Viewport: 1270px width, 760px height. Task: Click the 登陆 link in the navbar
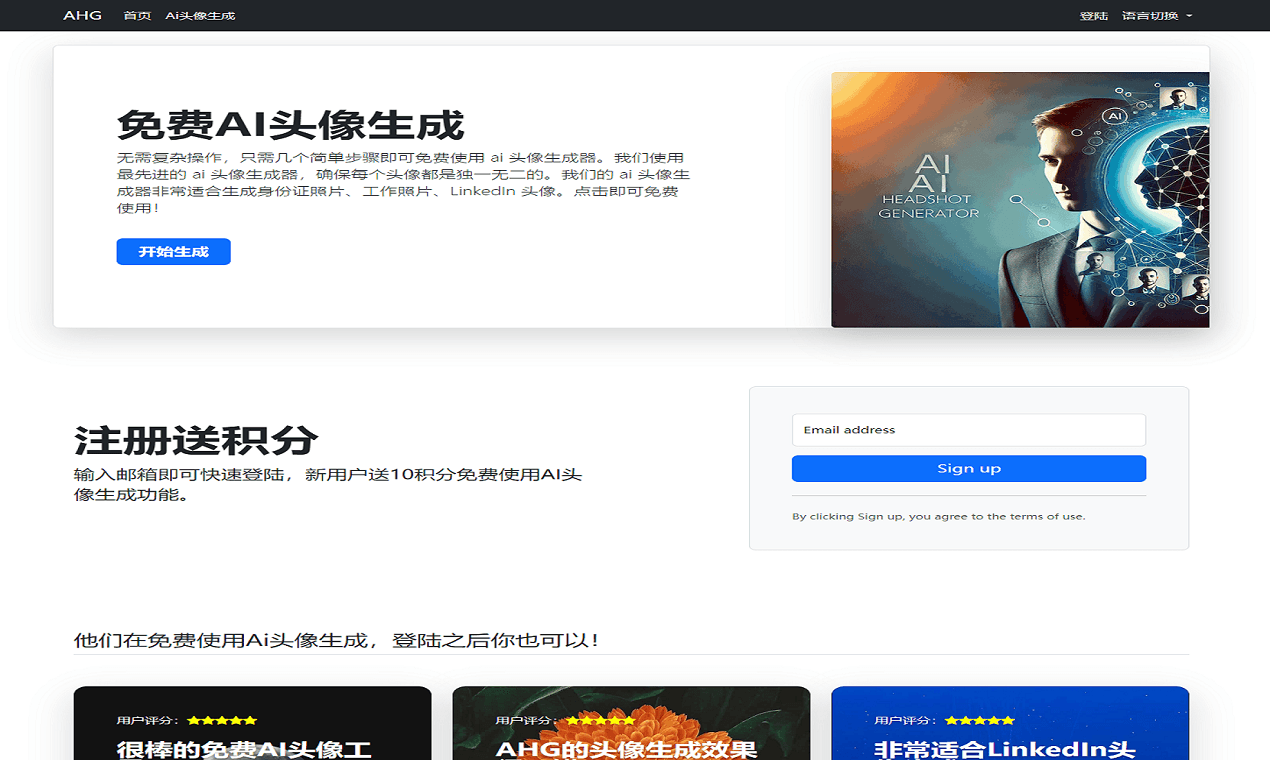[1094, 16]
